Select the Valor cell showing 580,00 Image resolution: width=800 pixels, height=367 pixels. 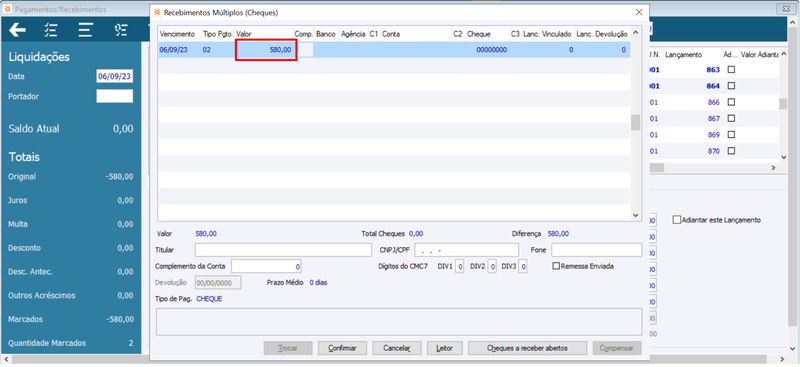265,50
